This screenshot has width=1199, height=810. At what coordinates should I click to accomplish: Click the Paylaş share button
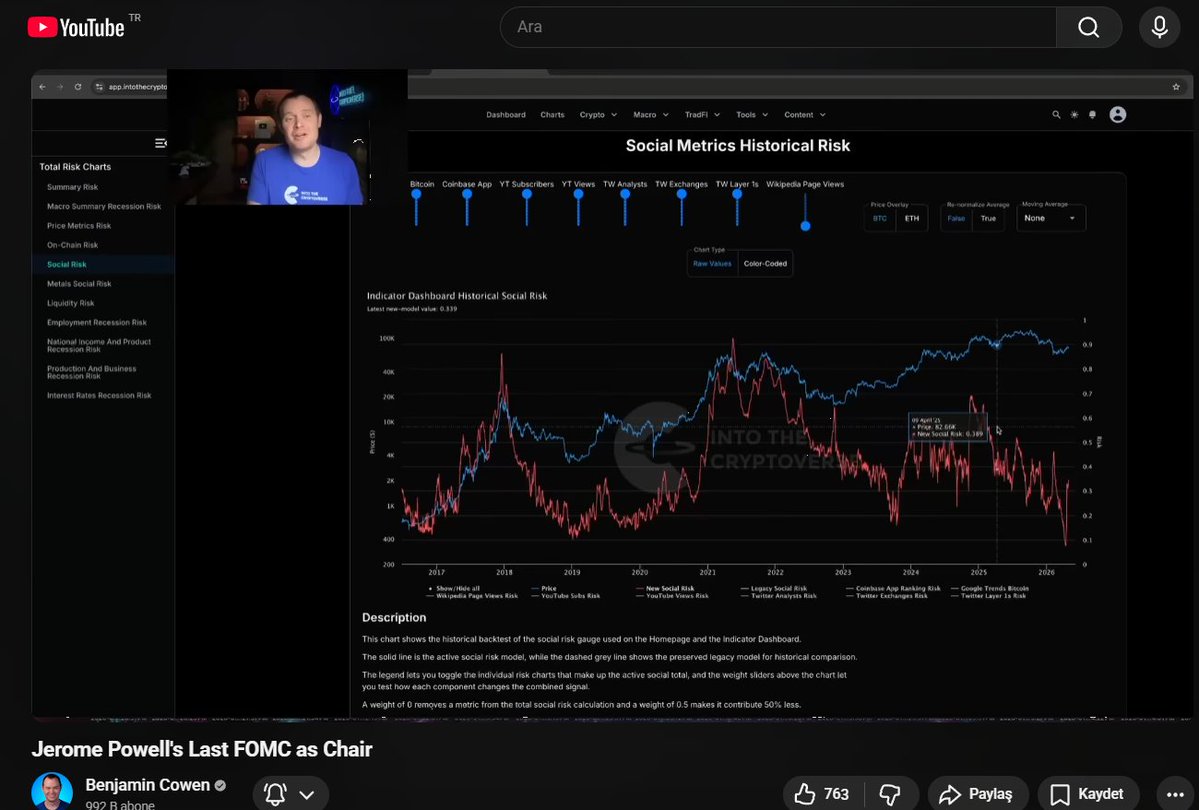coord(978,794)
